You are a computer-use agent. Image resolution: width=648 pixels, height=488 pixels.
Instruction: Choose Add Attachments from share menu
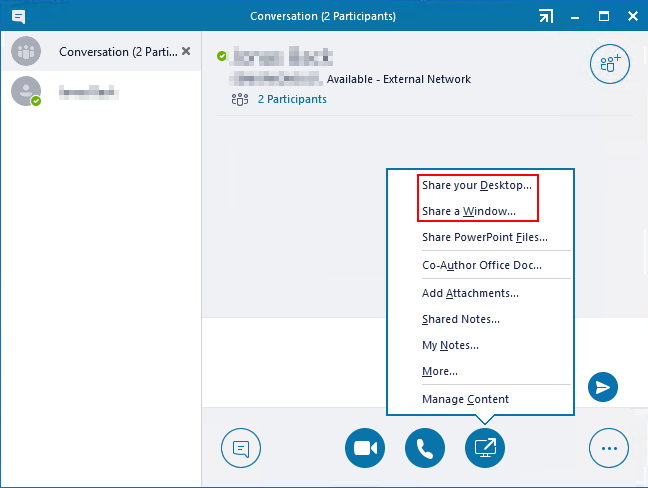(470, 293)
